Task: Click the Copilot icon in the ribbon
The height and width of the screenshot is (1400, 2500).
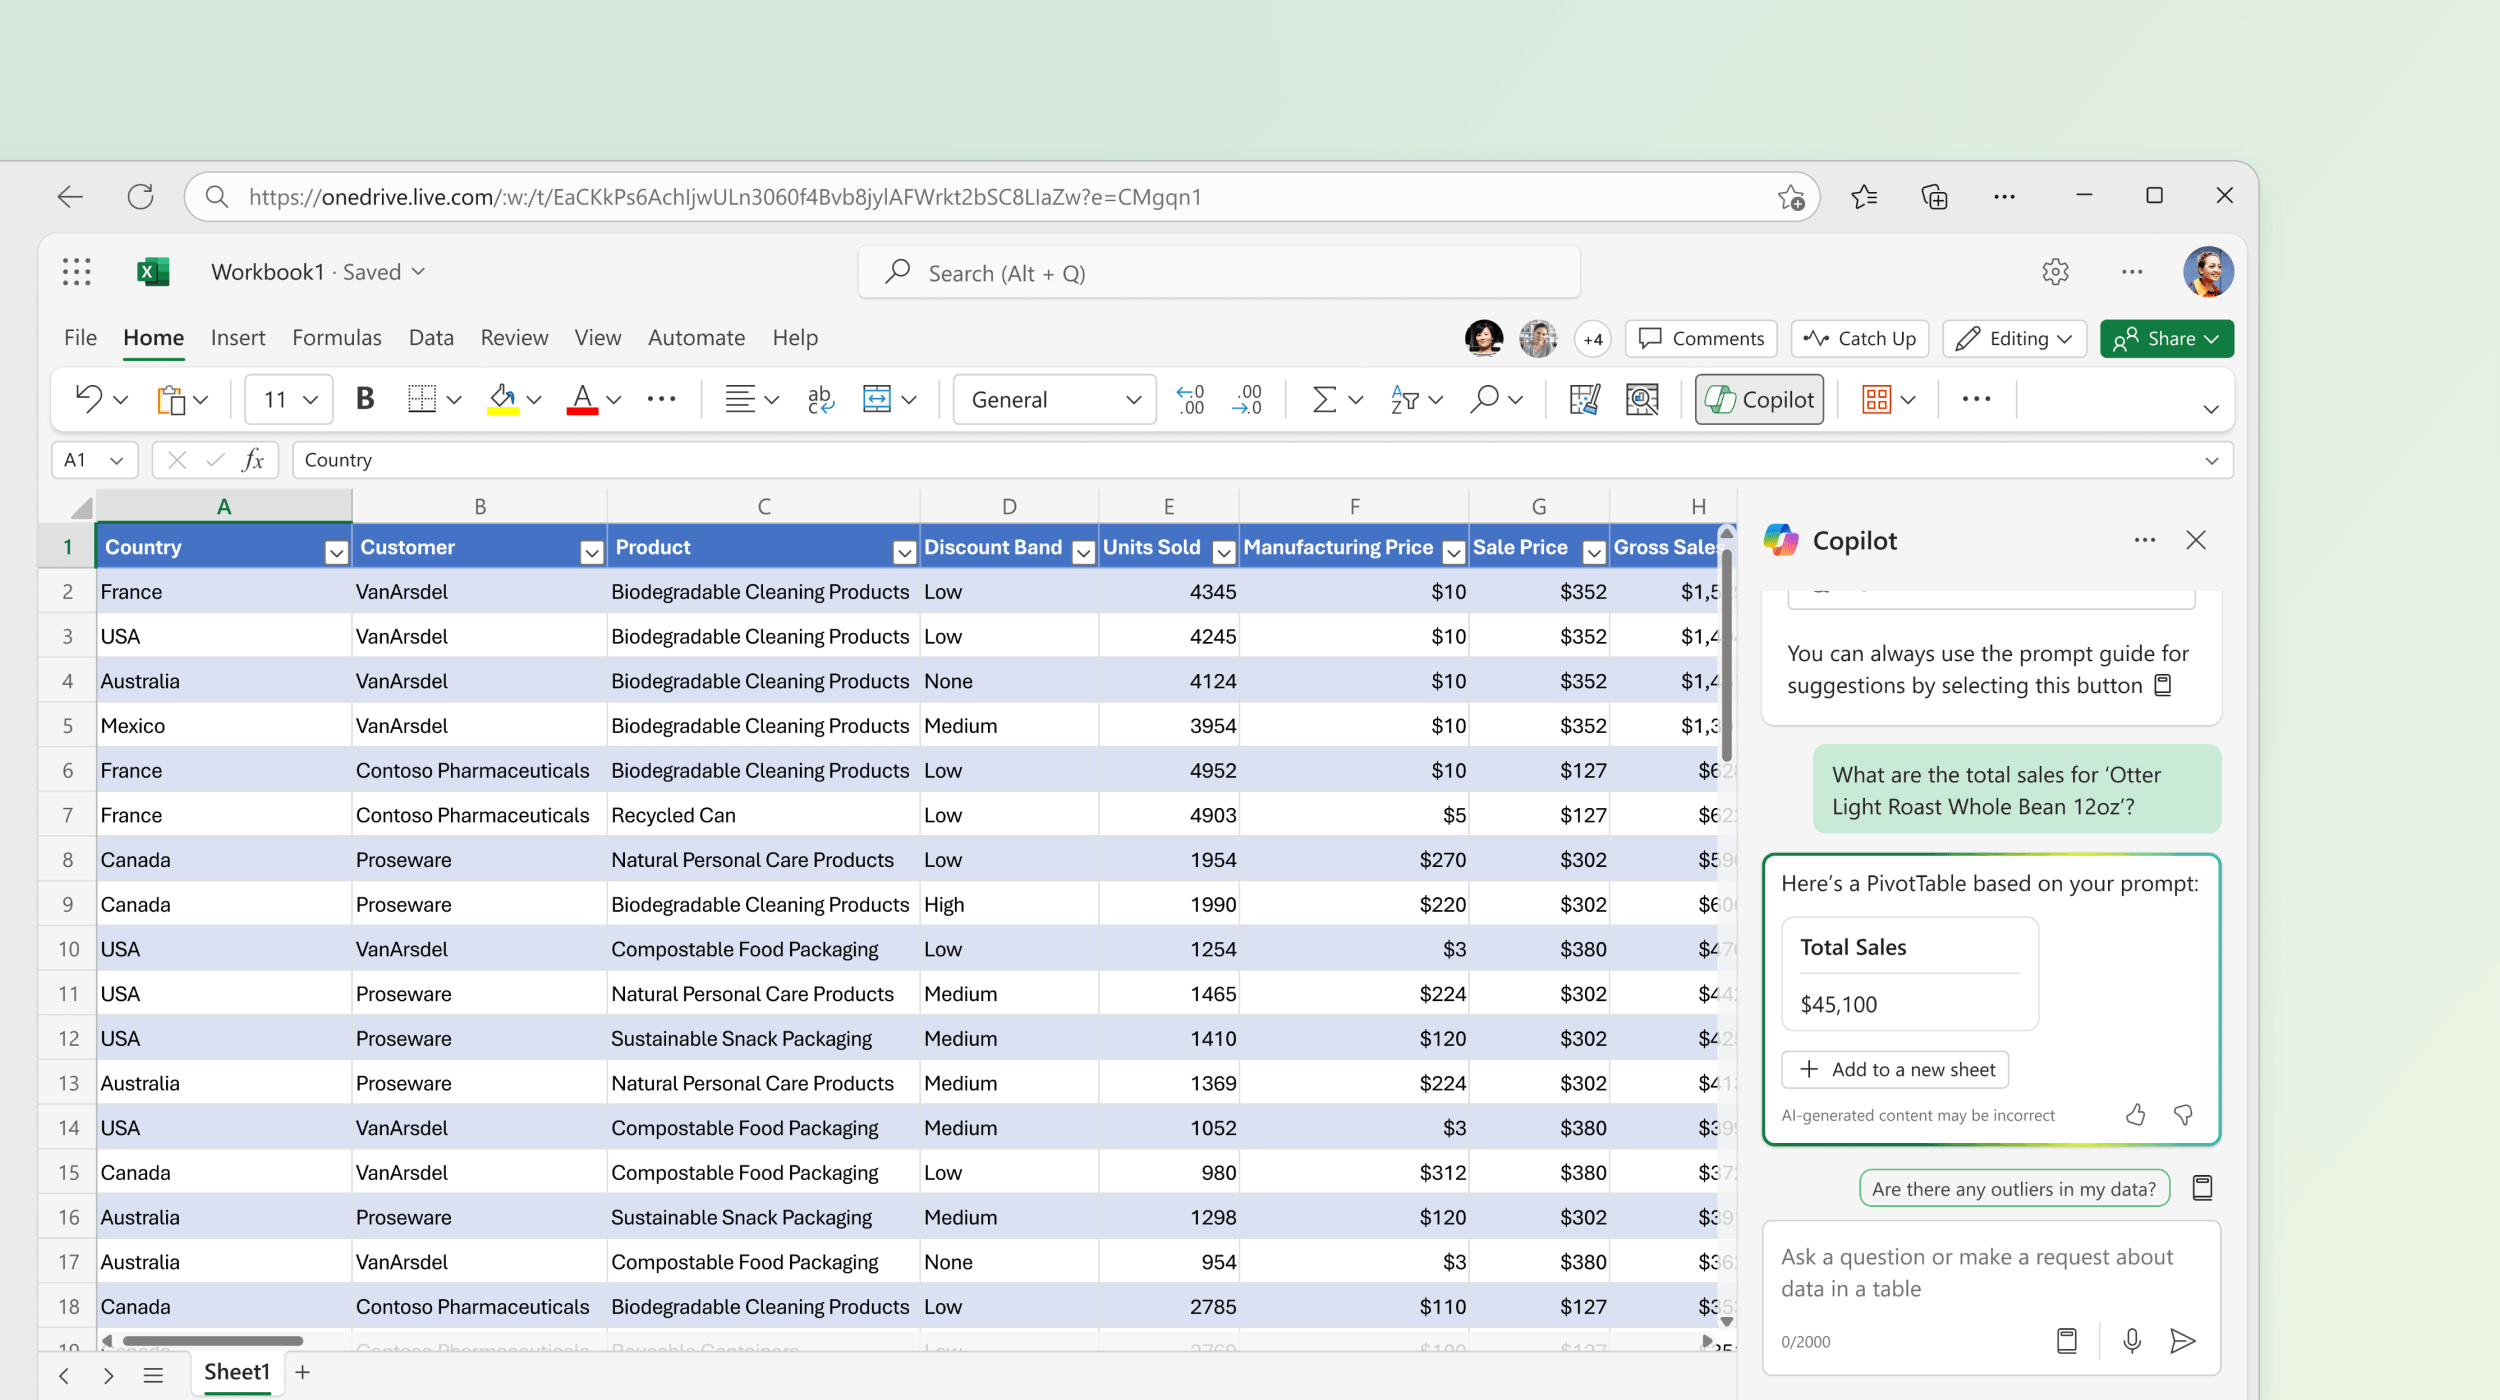Action: (x=1765, y=399)
